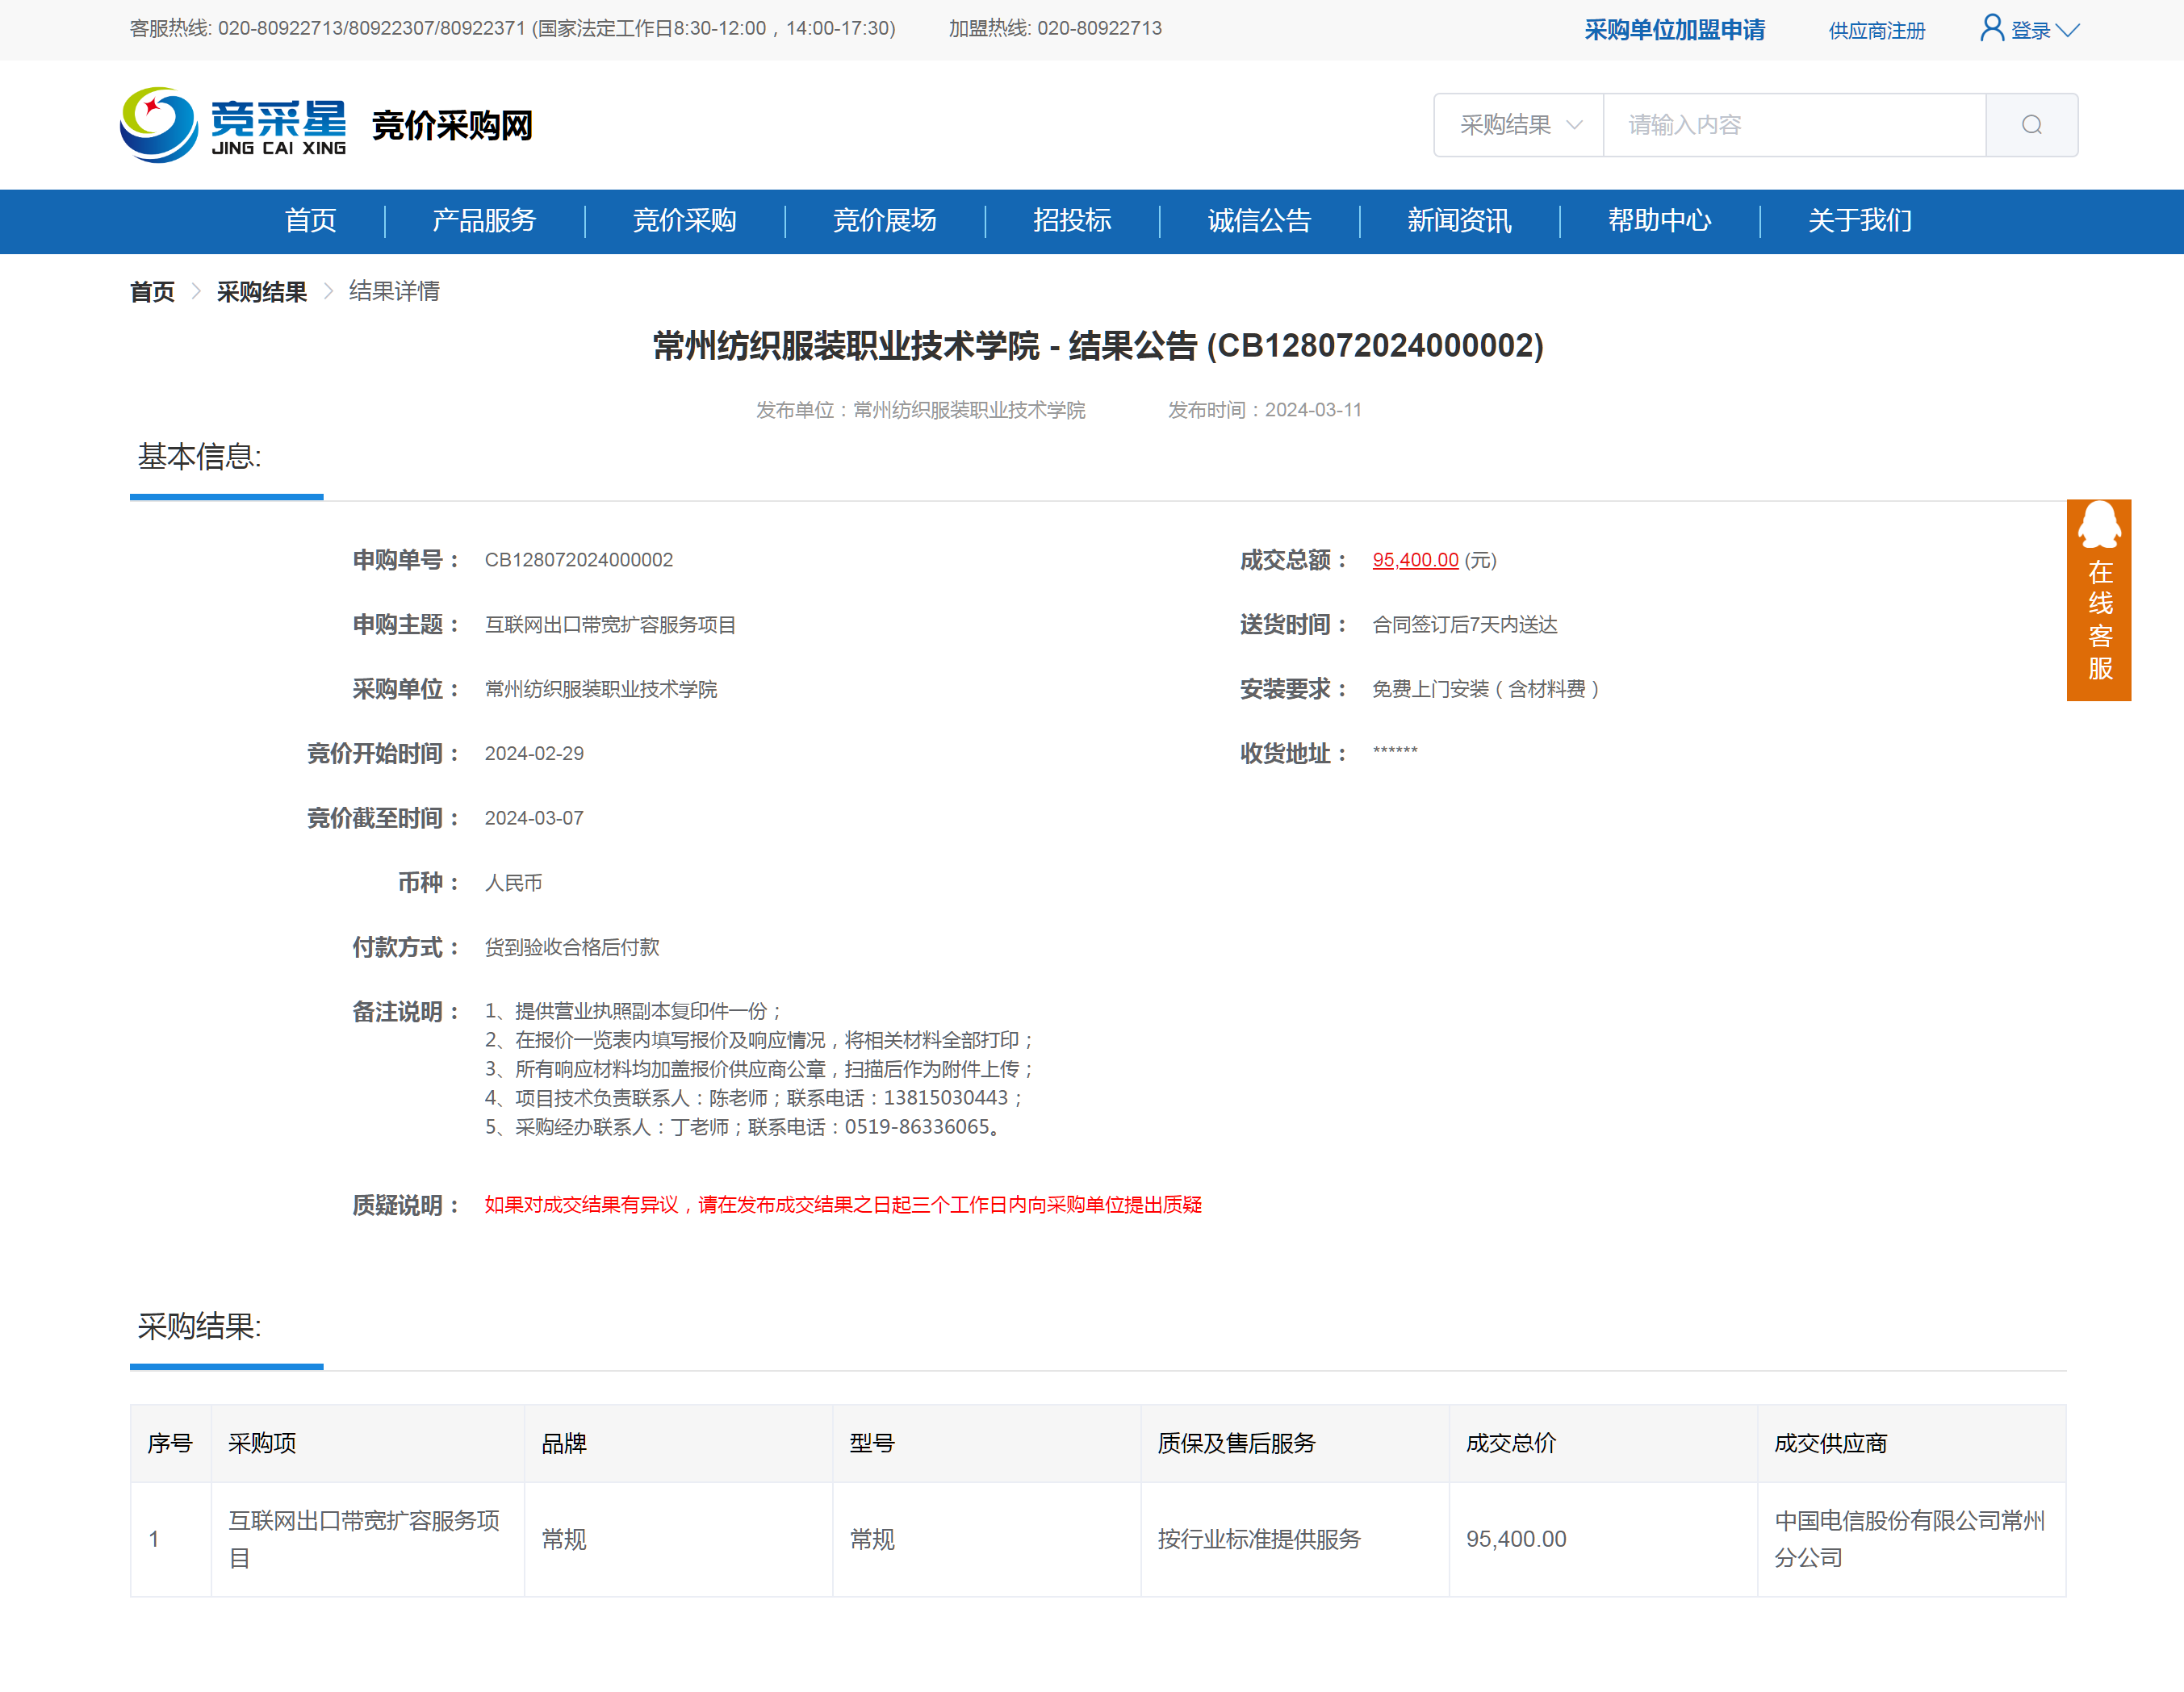Screen dimensions: 2184x1692
Task: Click the 竞价展场 navigation item
Action: [884, 220]
